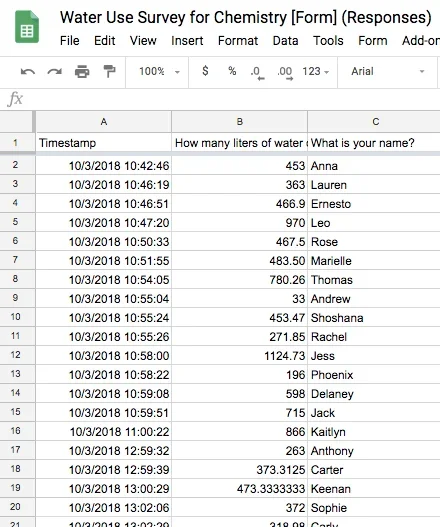Click the Timestamp header cell

pos(104,143)
